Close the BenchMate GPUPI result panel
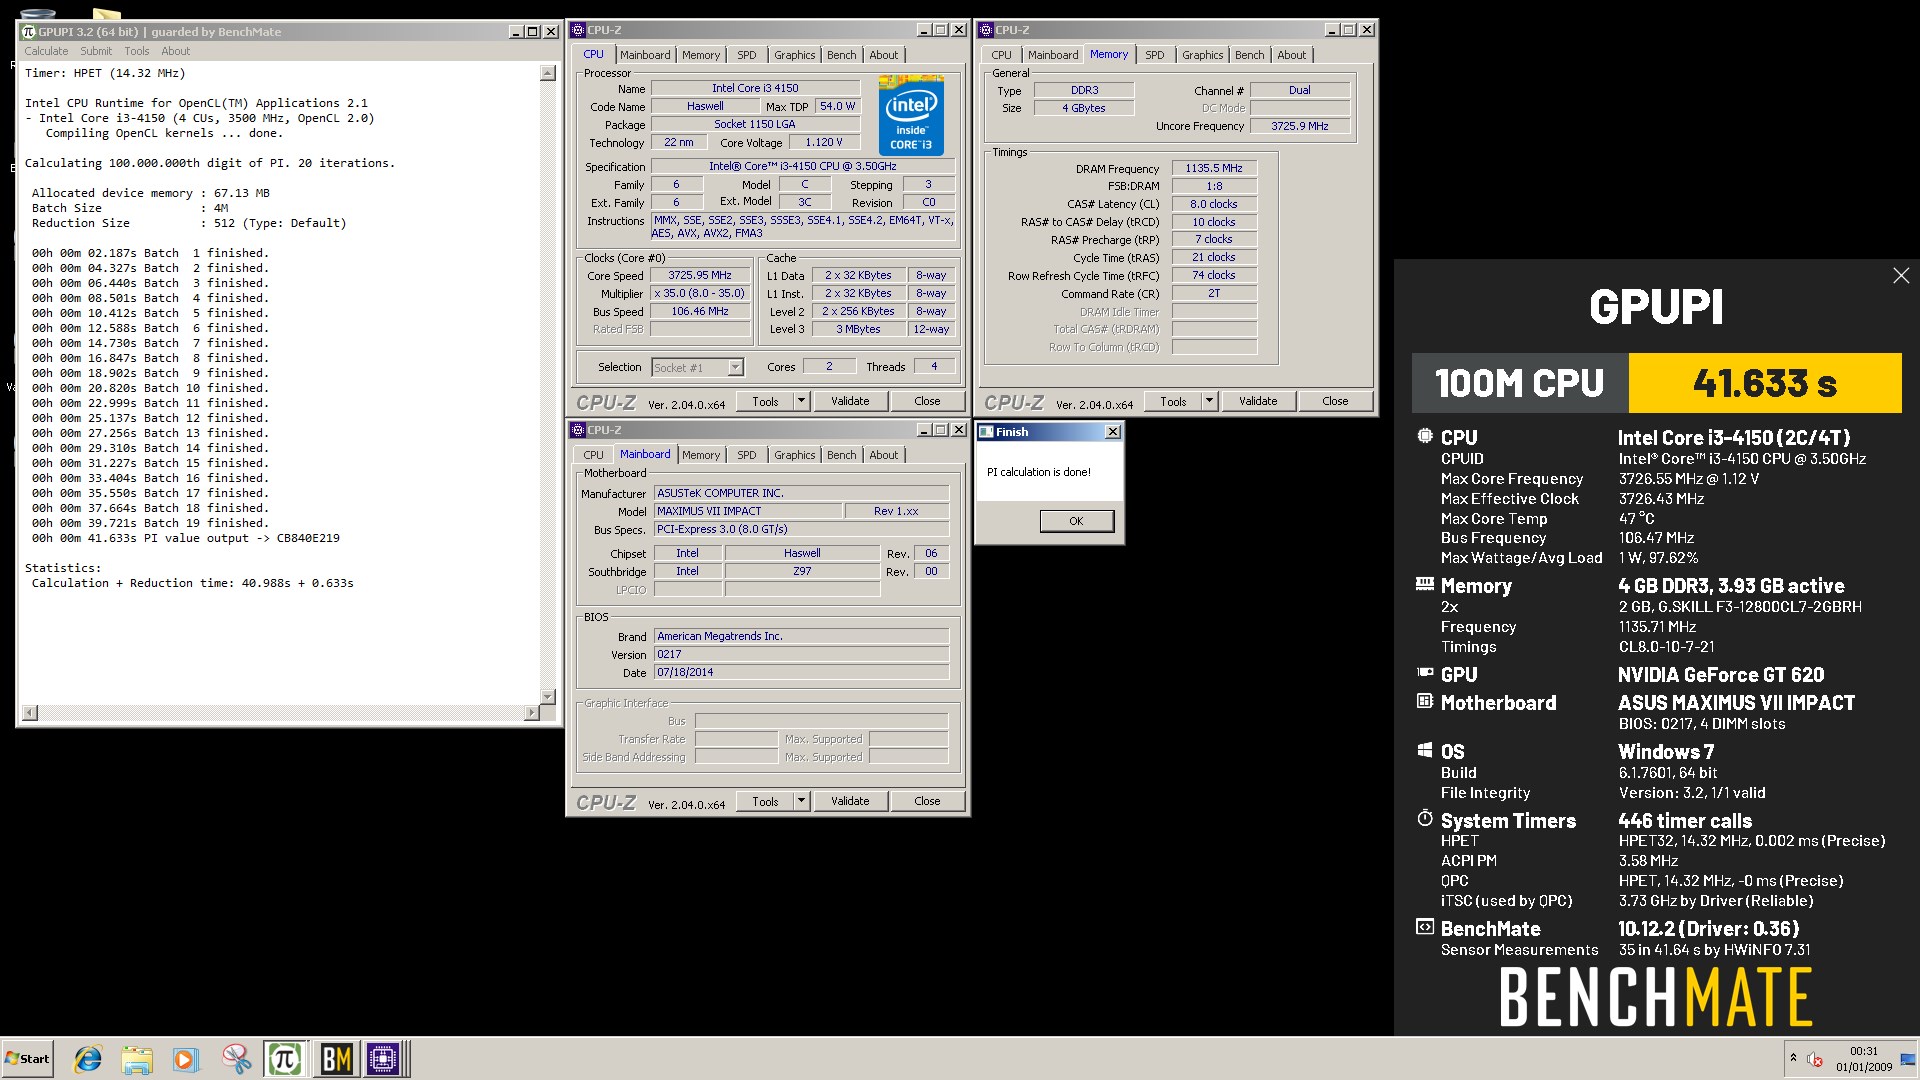This screenshot has width=1920, height=1080. pyautogui.click(x=1901, y=276)
